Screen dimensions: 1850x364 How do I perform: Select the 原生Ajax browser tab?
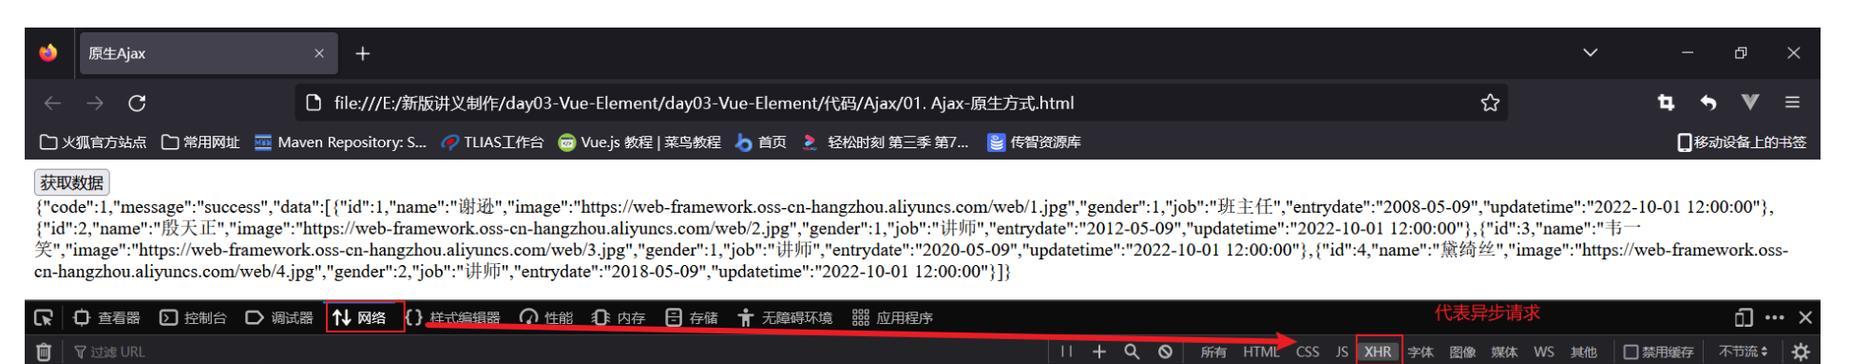207,54
